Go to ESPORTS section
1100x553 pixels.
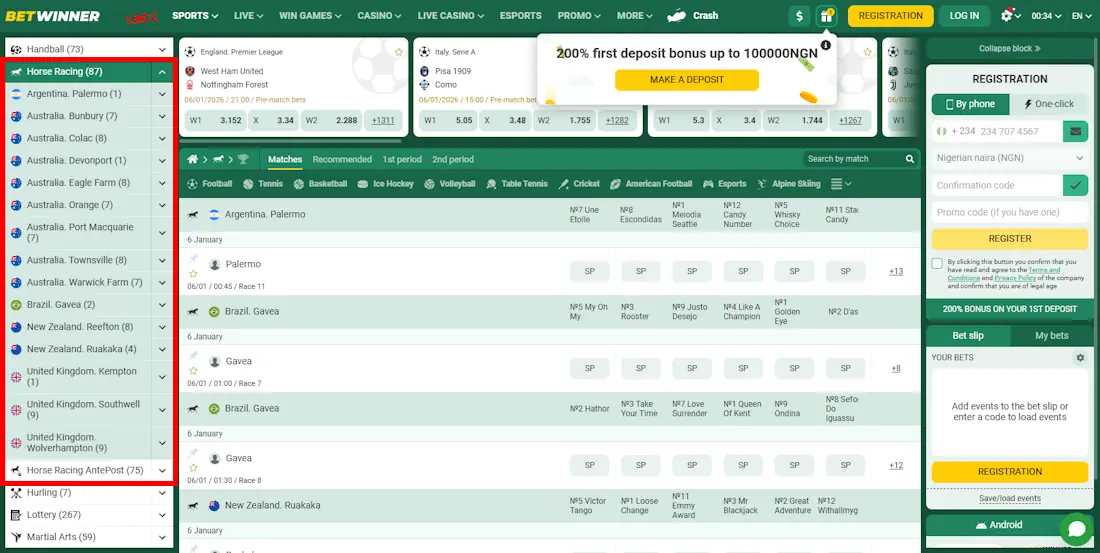click(x=521, y=15)
